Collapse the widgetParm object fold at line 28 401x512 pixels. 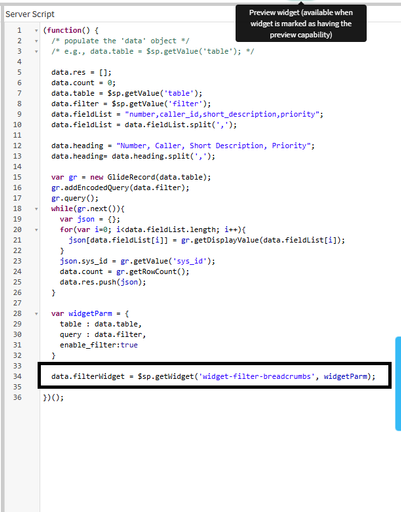click(36, 314)
